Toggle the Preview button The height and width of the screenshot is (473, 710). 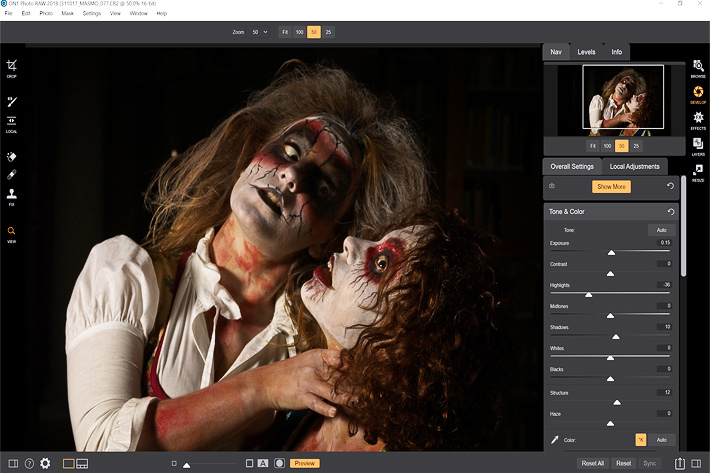(x=305, y=463)
